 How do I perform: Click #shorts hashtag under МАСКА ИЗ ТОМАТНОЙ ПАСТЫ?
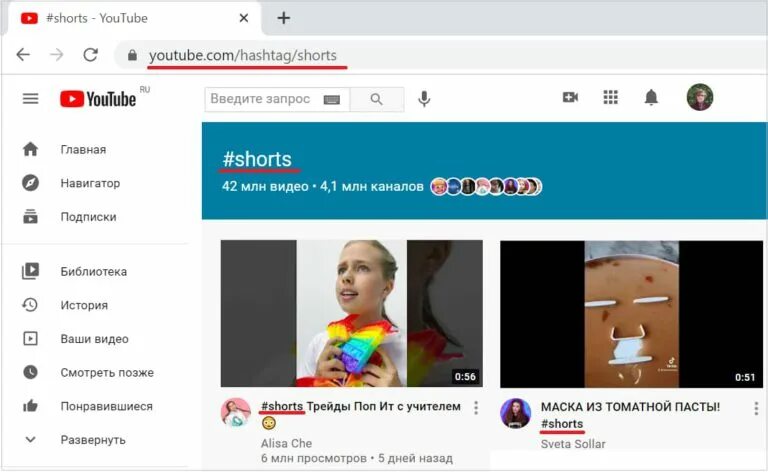click(x=562, y=424)
